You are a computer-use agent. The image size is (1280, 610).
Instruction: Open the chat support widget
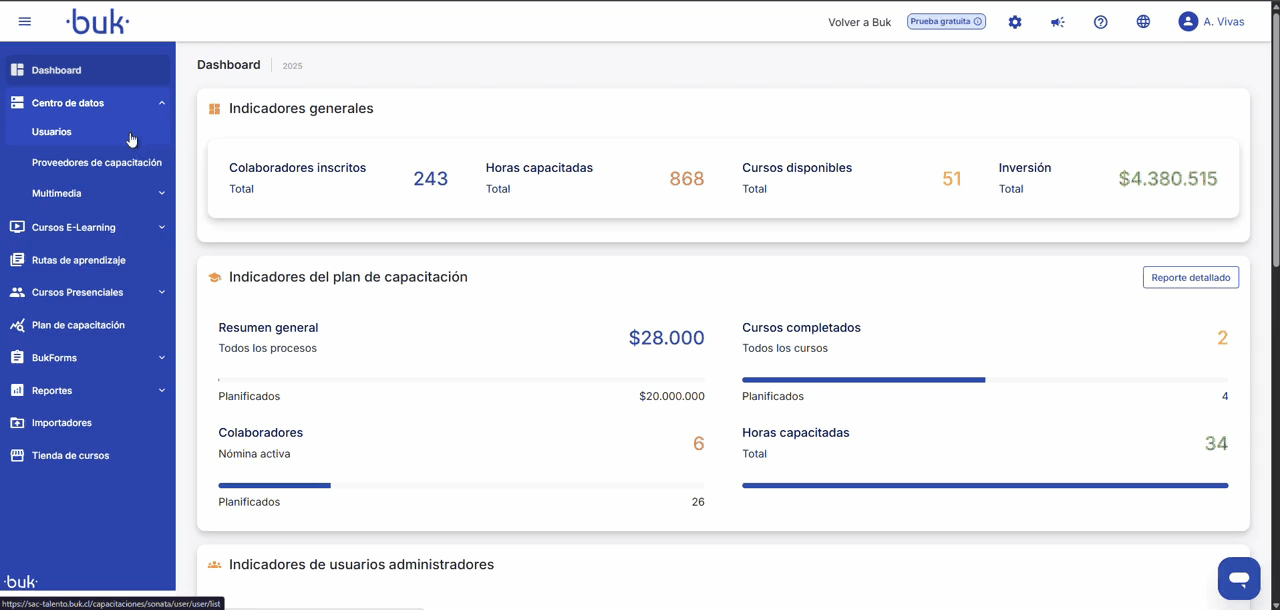tap(1238, 578)
